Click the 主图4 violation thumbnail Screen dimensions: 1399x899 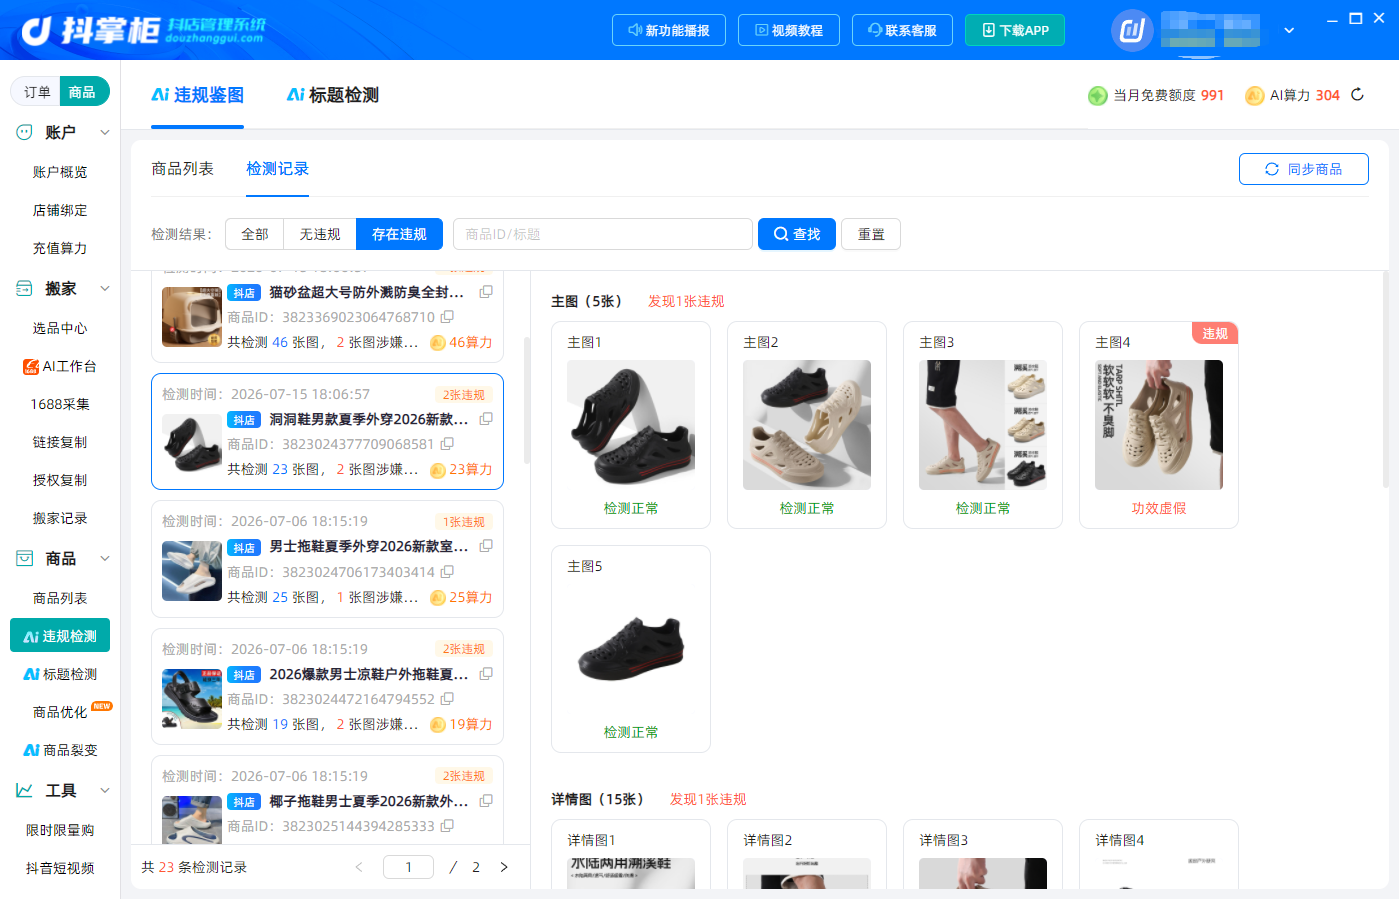coord(1159,425)
